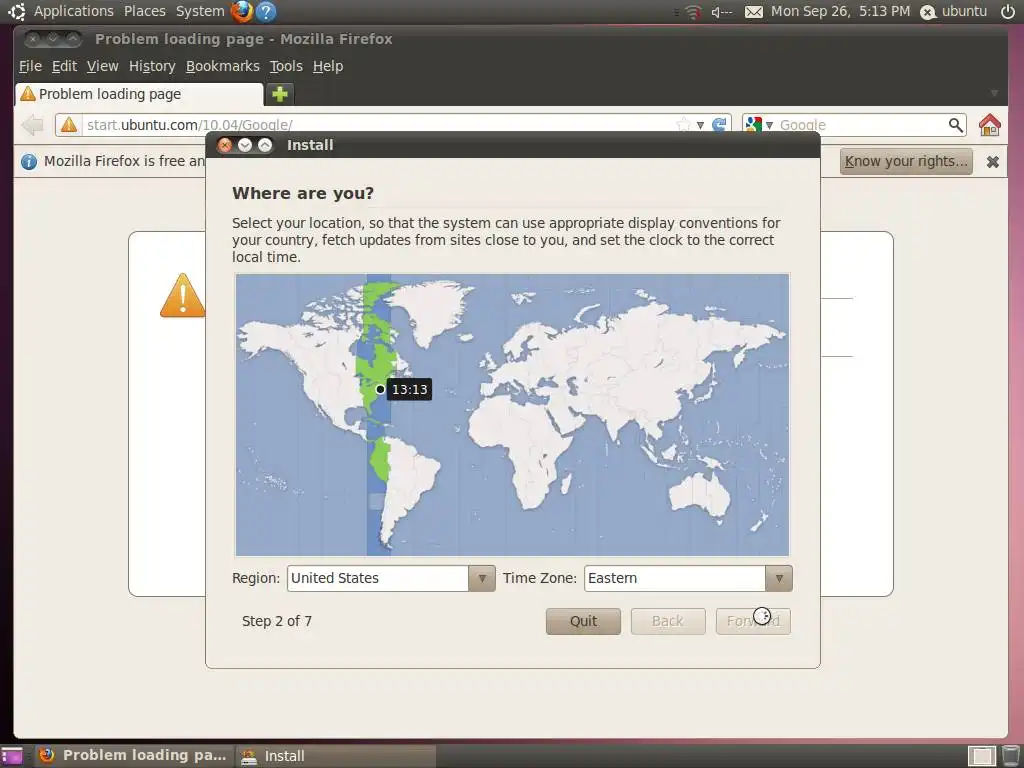The height and width of the screenshot is (768, 1024).
Task: Open Firefox History menu
Action: pyautogui.click(x=152, y=66)
